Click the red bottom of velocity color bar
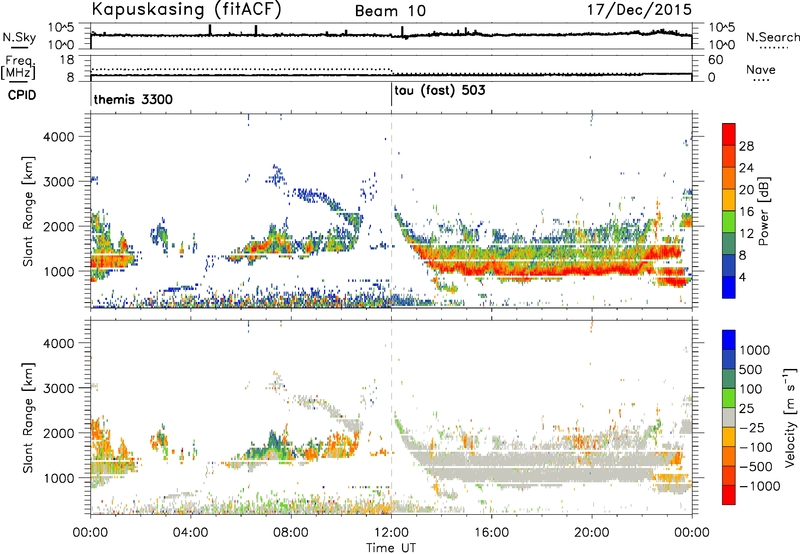The width and height of the screenshot is (800, 554). coord(729,495)
